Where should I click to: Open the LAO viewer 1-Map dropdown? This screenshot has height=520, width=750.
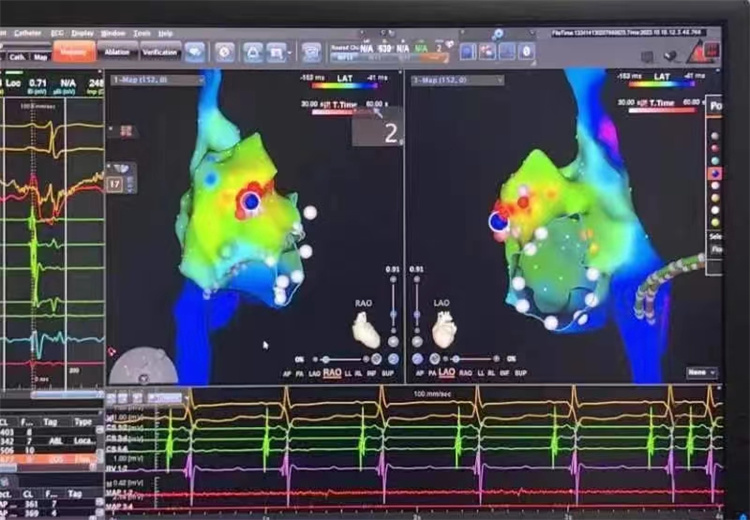(x=458, y=80)
